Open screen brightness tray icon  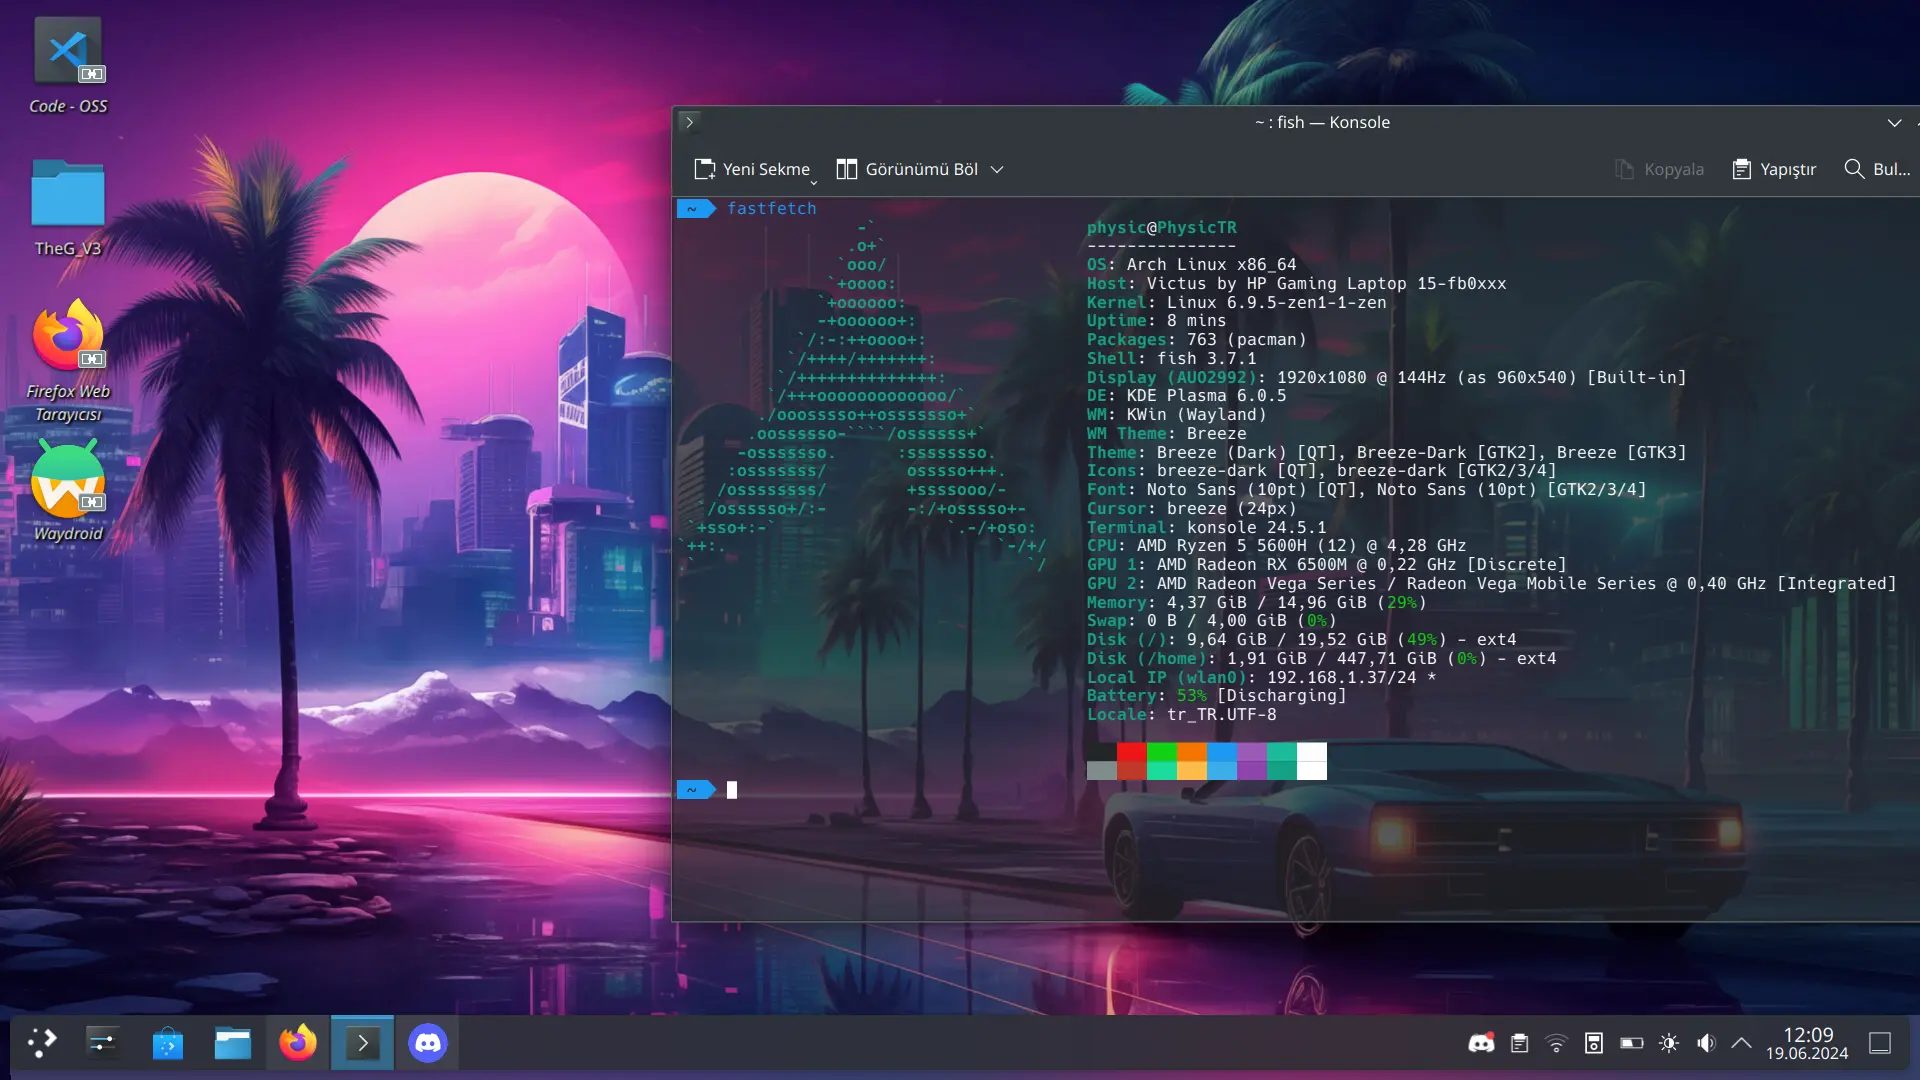1669,1043
